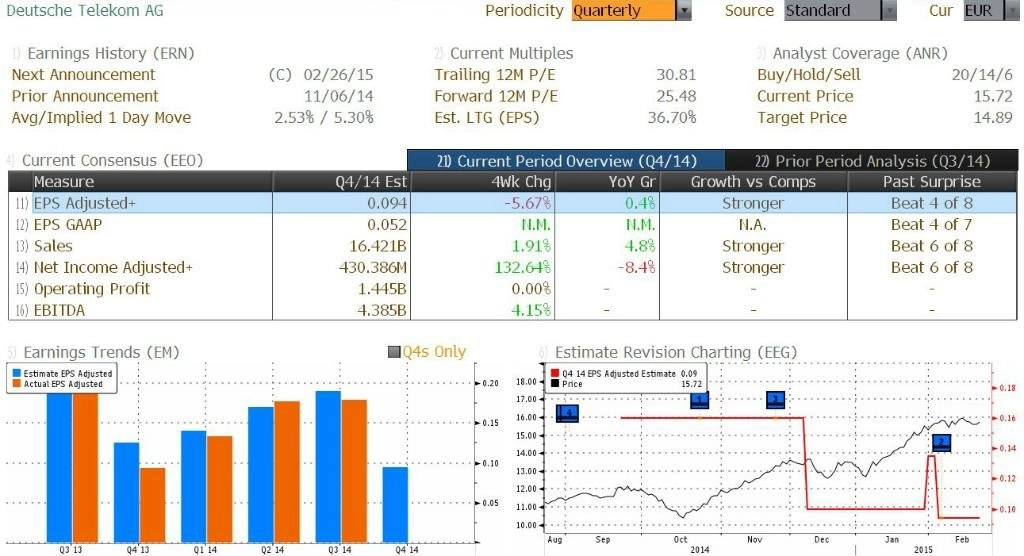The width and height of the screenshot is (1024, 556).
Task: Click Trailing 12M P/E value 30.81
Action: tap(676, 74)
